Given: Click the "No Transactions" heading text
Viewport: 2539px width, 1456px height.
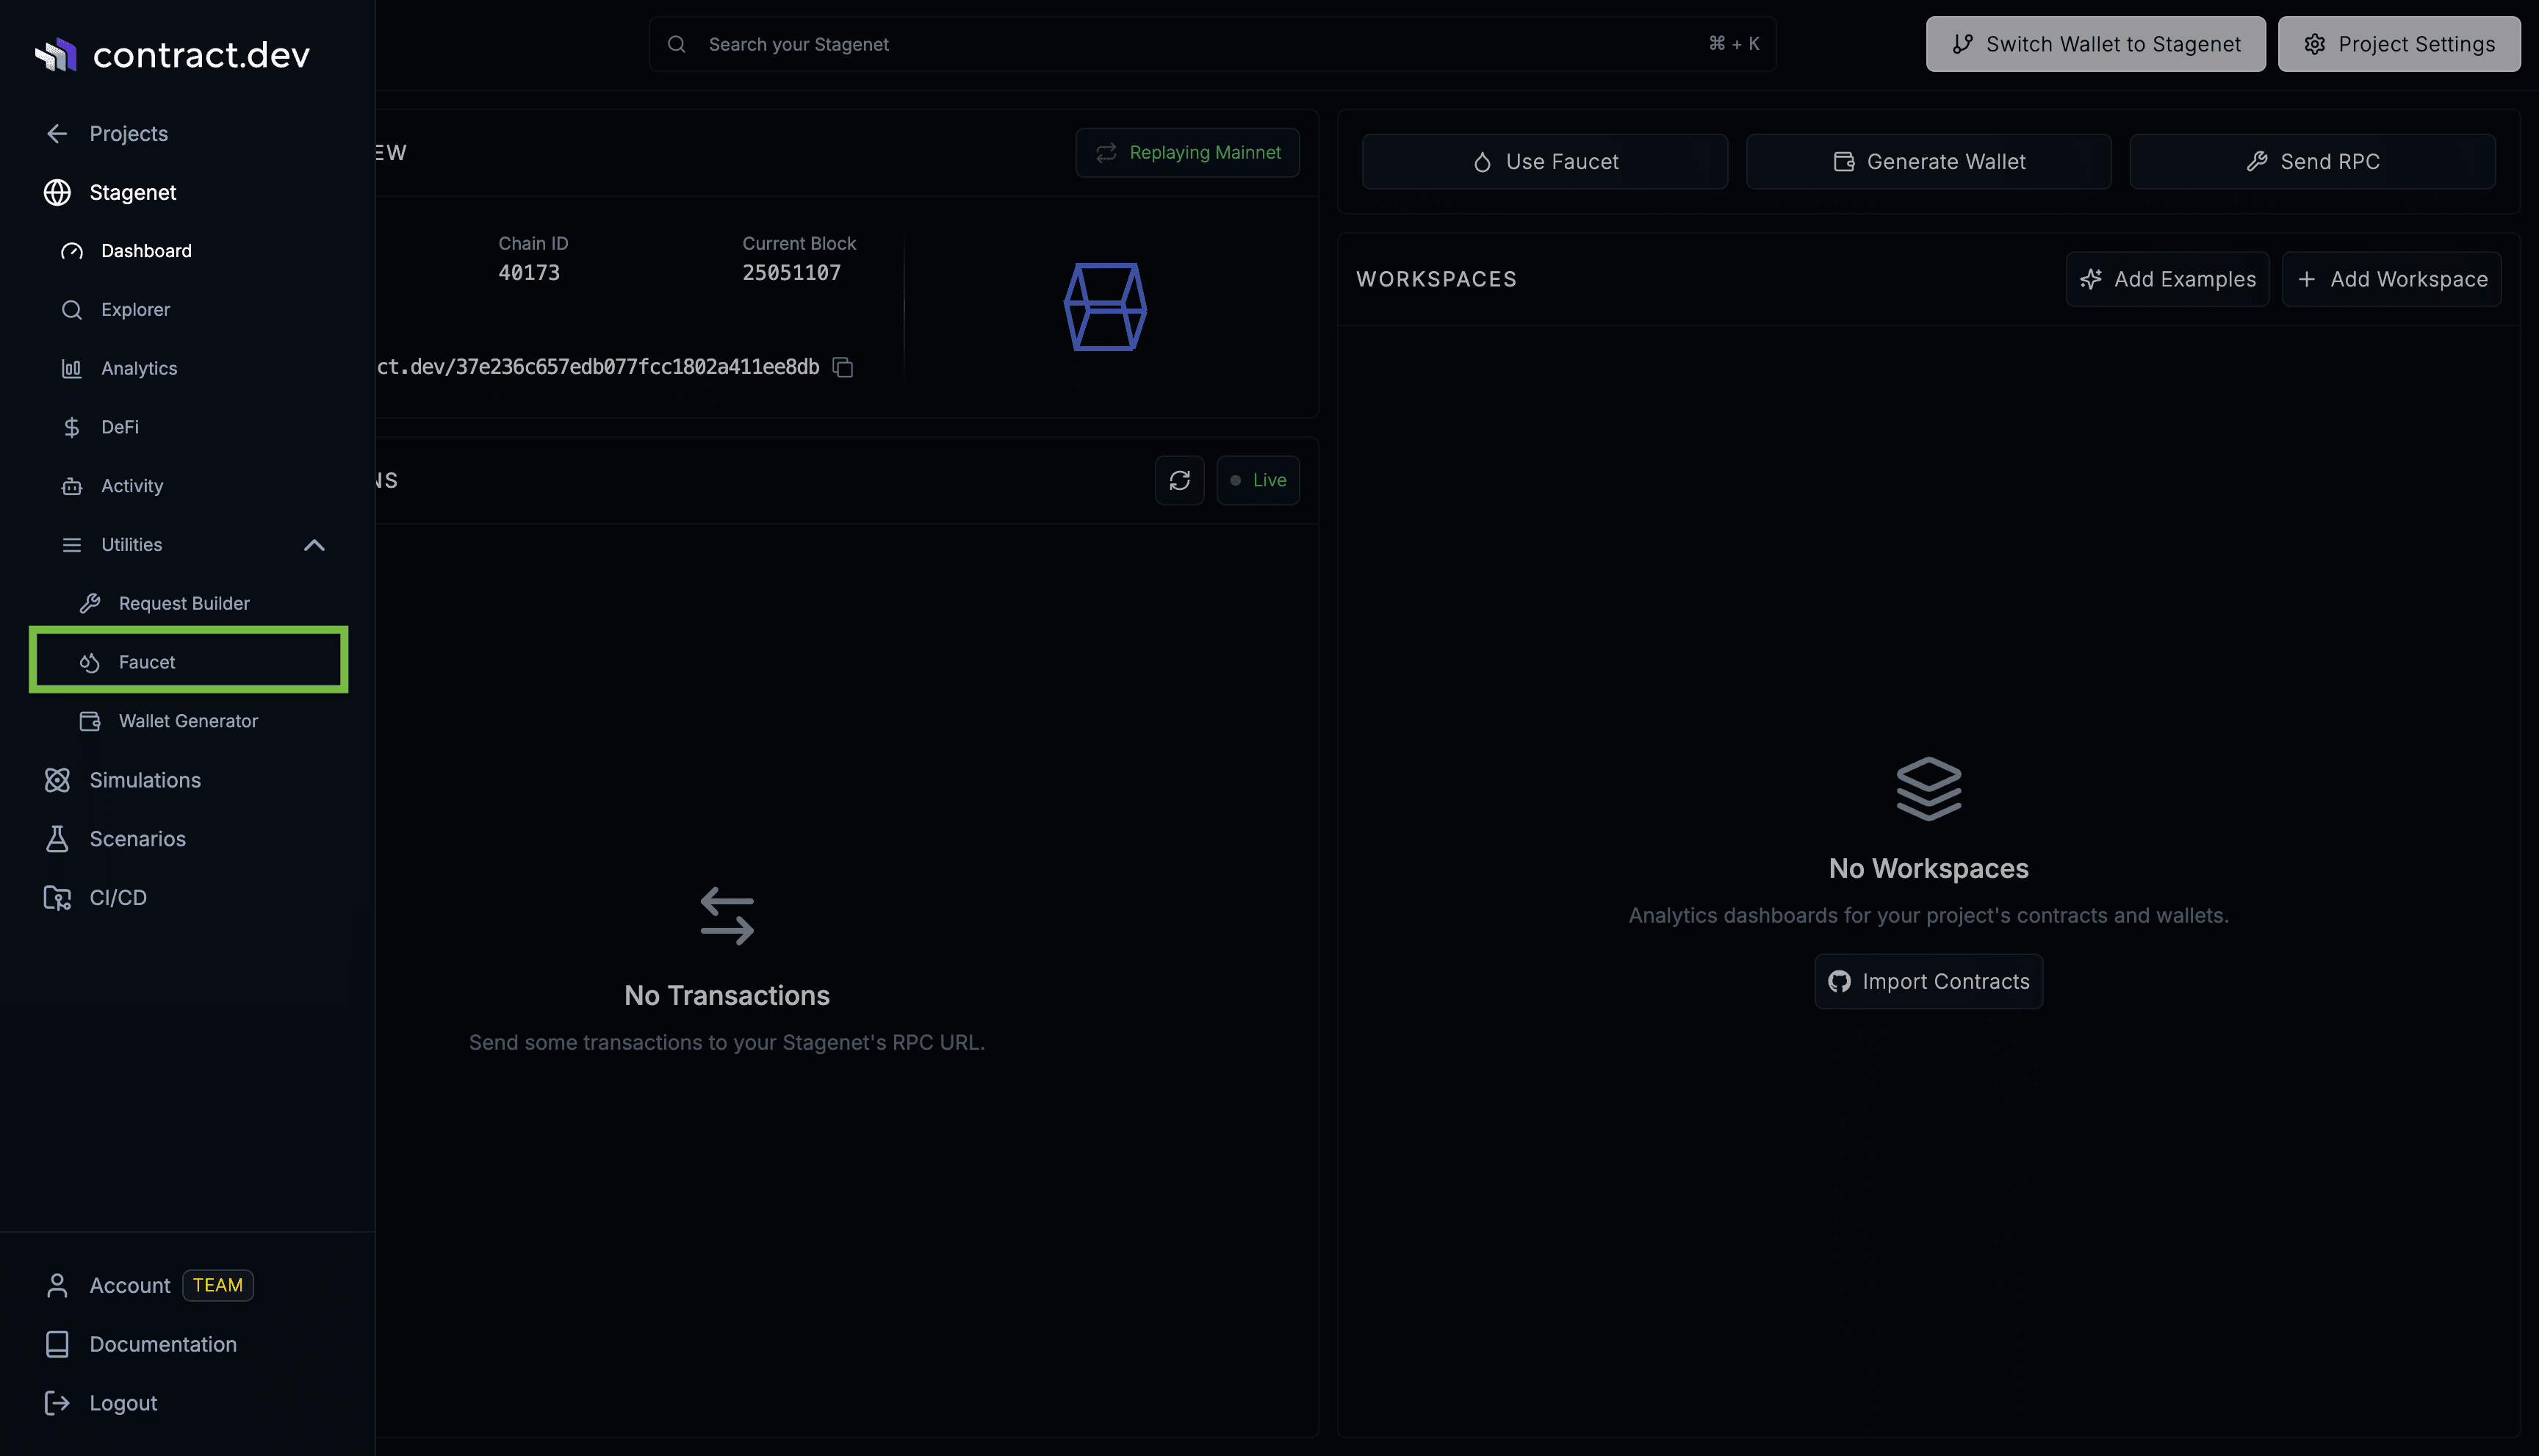Looking at the screenshot, I should (727, 995).
